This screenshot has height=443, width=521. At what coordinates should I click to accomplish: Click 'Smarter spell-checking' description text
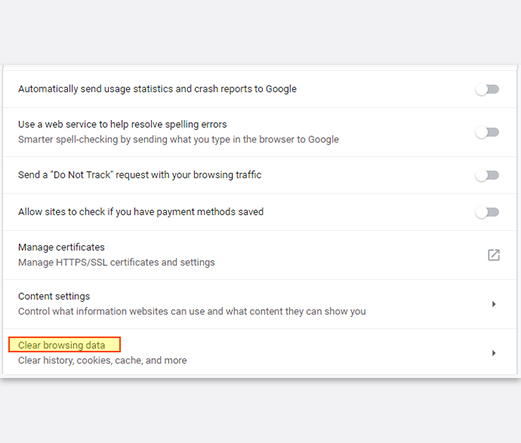[x=178, y=139]
